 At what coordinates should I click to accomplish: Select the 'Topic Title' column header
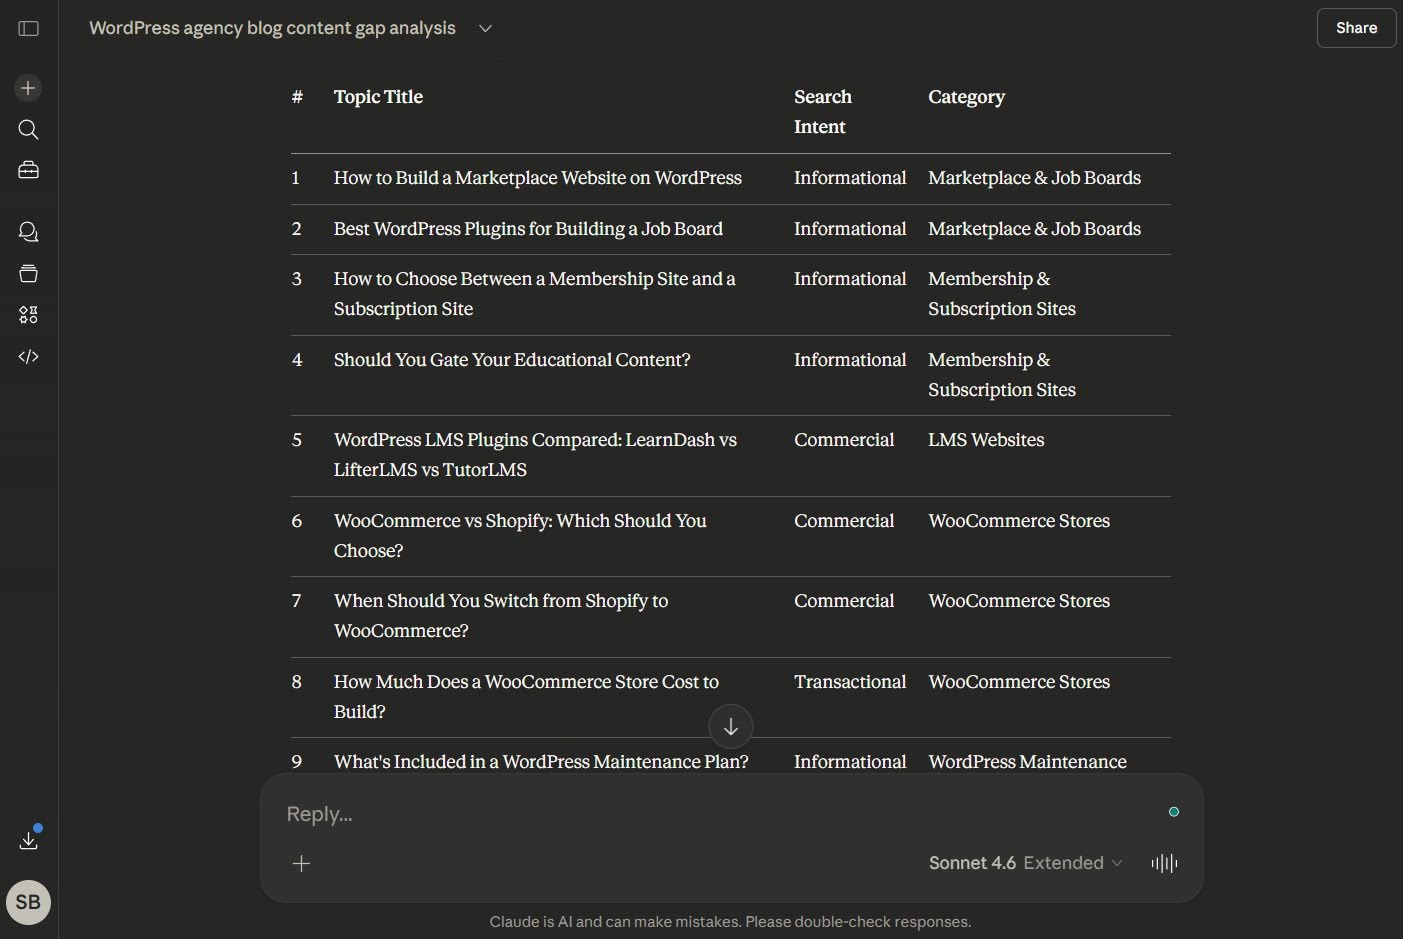[378, 97]
